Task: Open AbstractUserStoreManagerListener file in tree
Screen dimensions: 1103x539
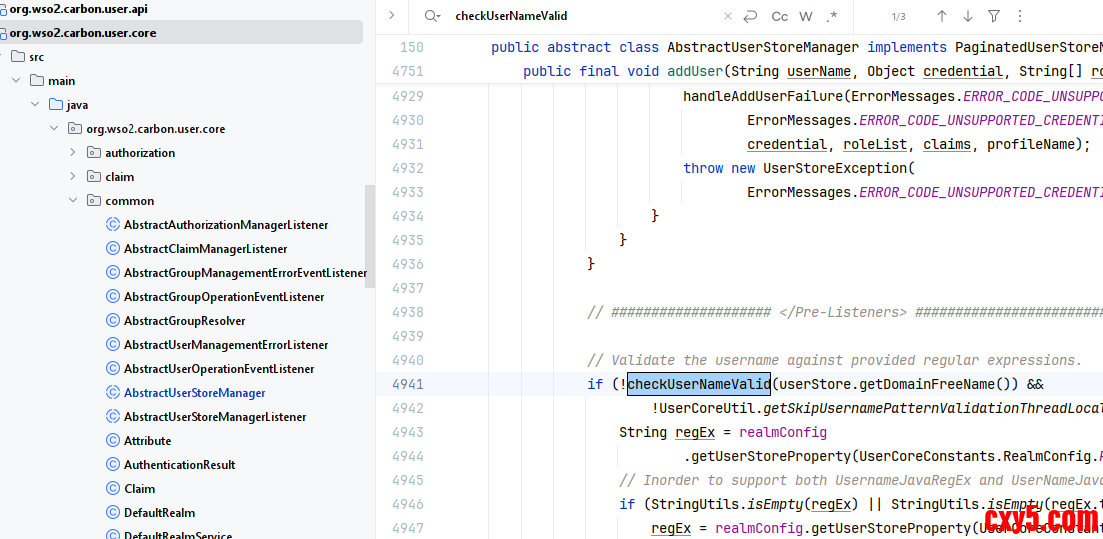Action: point(215,417)
